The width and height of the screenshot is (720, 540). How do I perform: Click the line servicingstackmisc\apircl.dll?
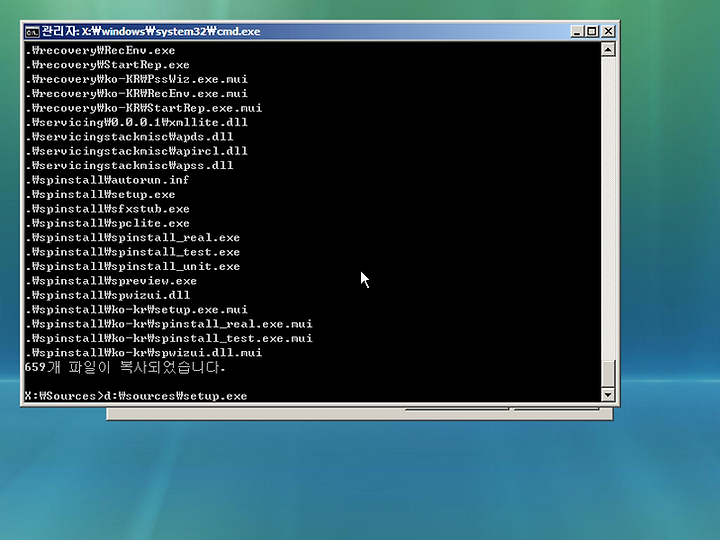click(136, 151)
